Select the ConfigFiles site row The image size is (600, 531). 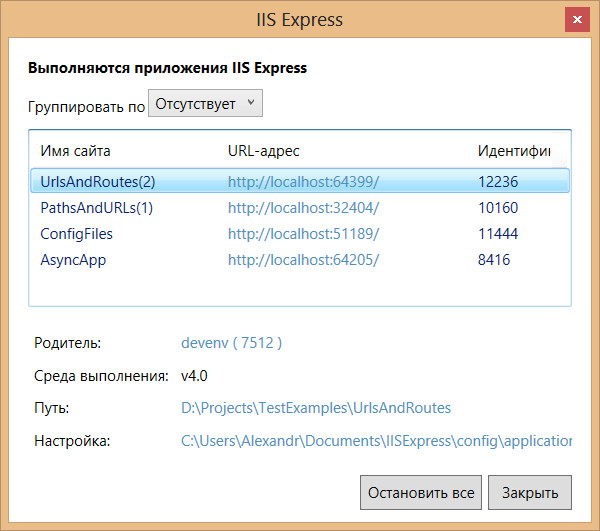[x=300, y=234]
